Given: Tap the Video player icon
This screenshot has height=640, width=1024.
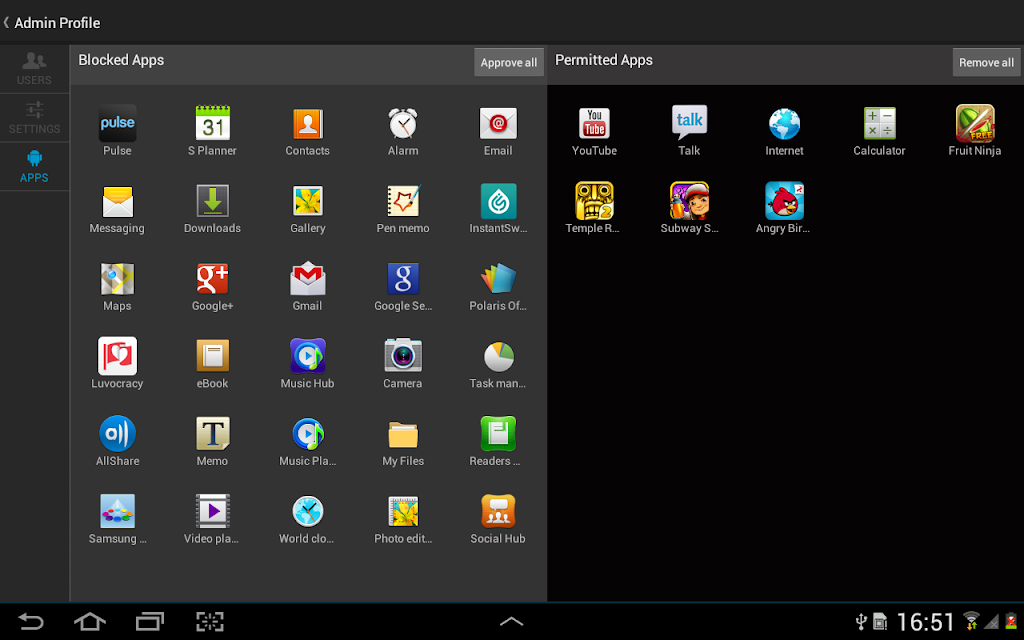Looking at the screenshot, I should [x=213, y=511].
